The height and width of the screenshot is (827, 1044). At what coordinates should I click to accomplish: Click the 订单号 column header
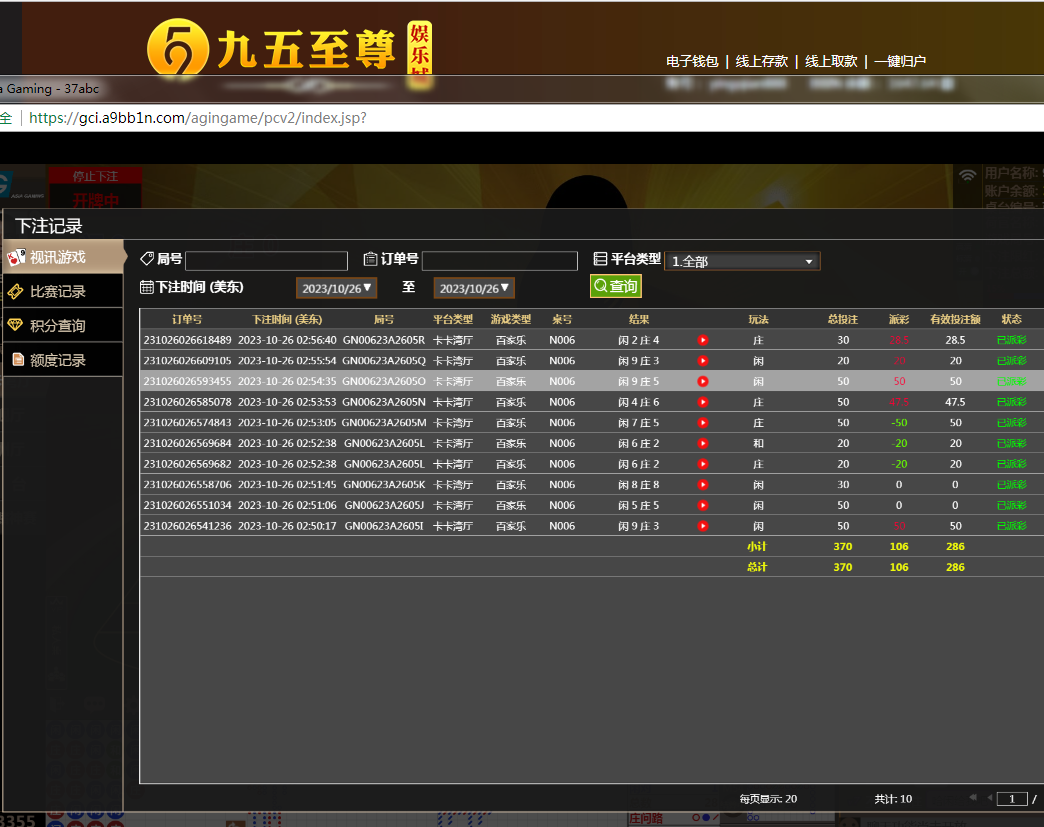187,320
